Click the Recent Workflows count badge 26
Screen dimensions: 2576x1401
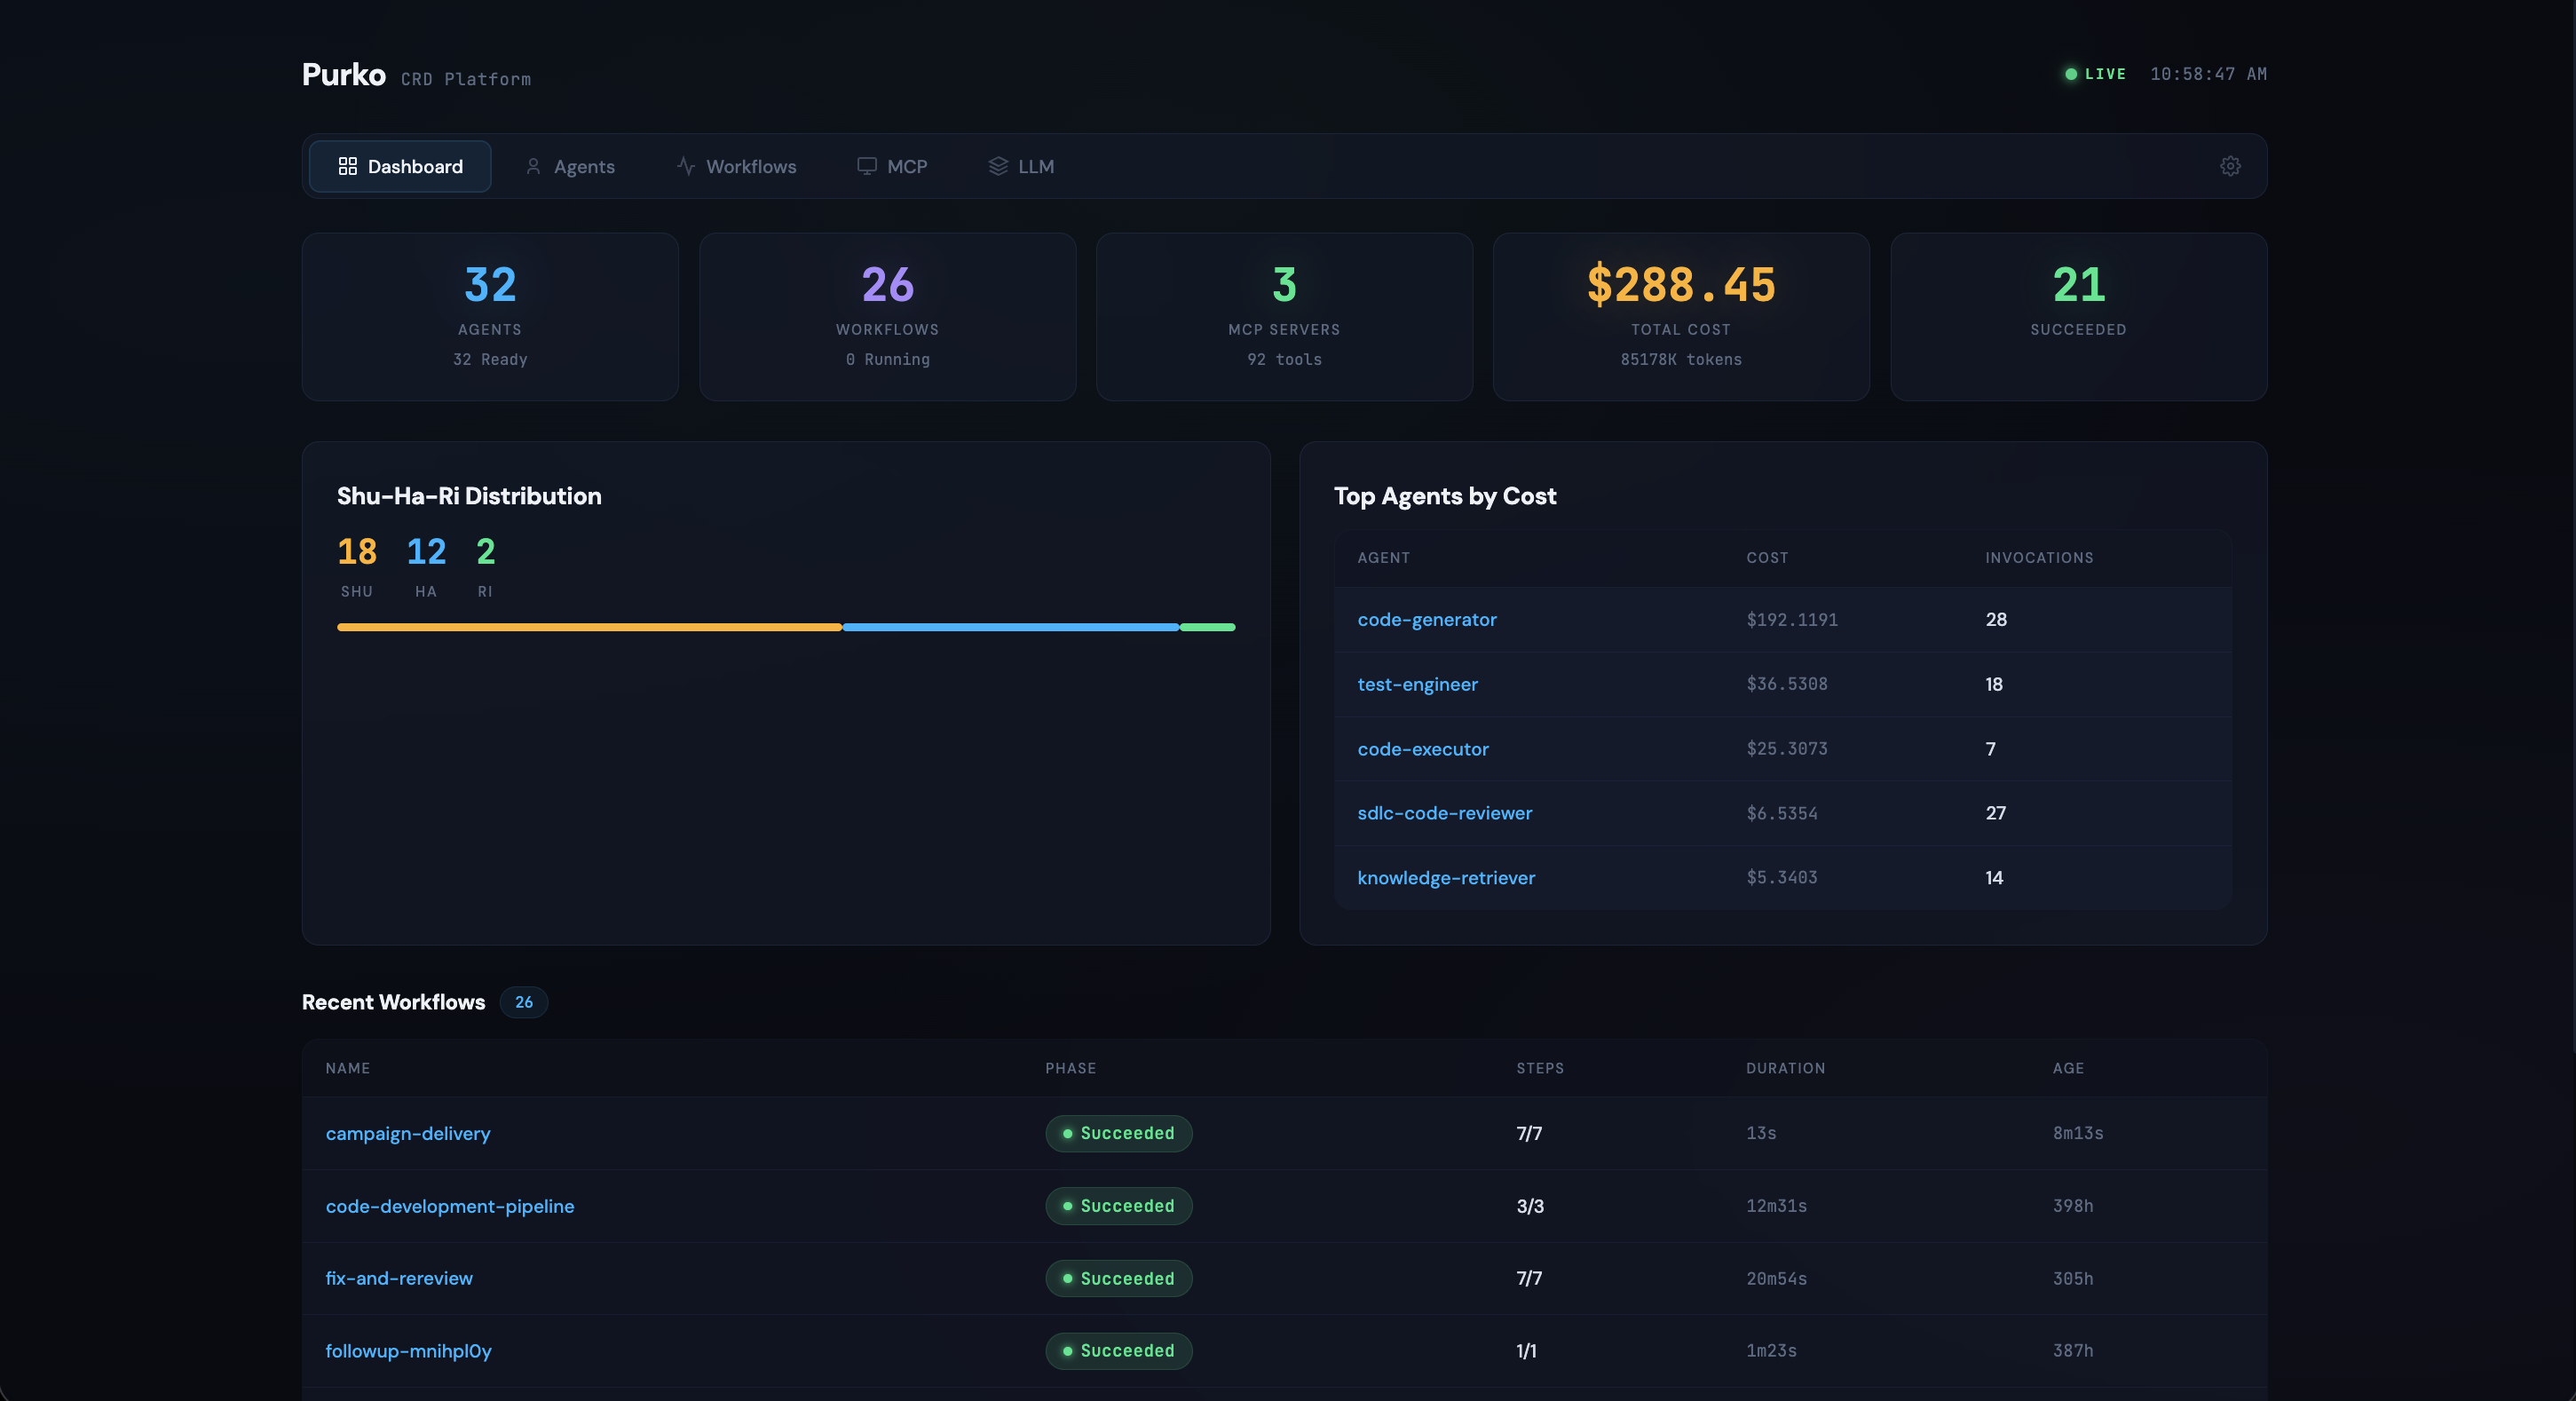pyautogui.click(x=523, y=1002)
